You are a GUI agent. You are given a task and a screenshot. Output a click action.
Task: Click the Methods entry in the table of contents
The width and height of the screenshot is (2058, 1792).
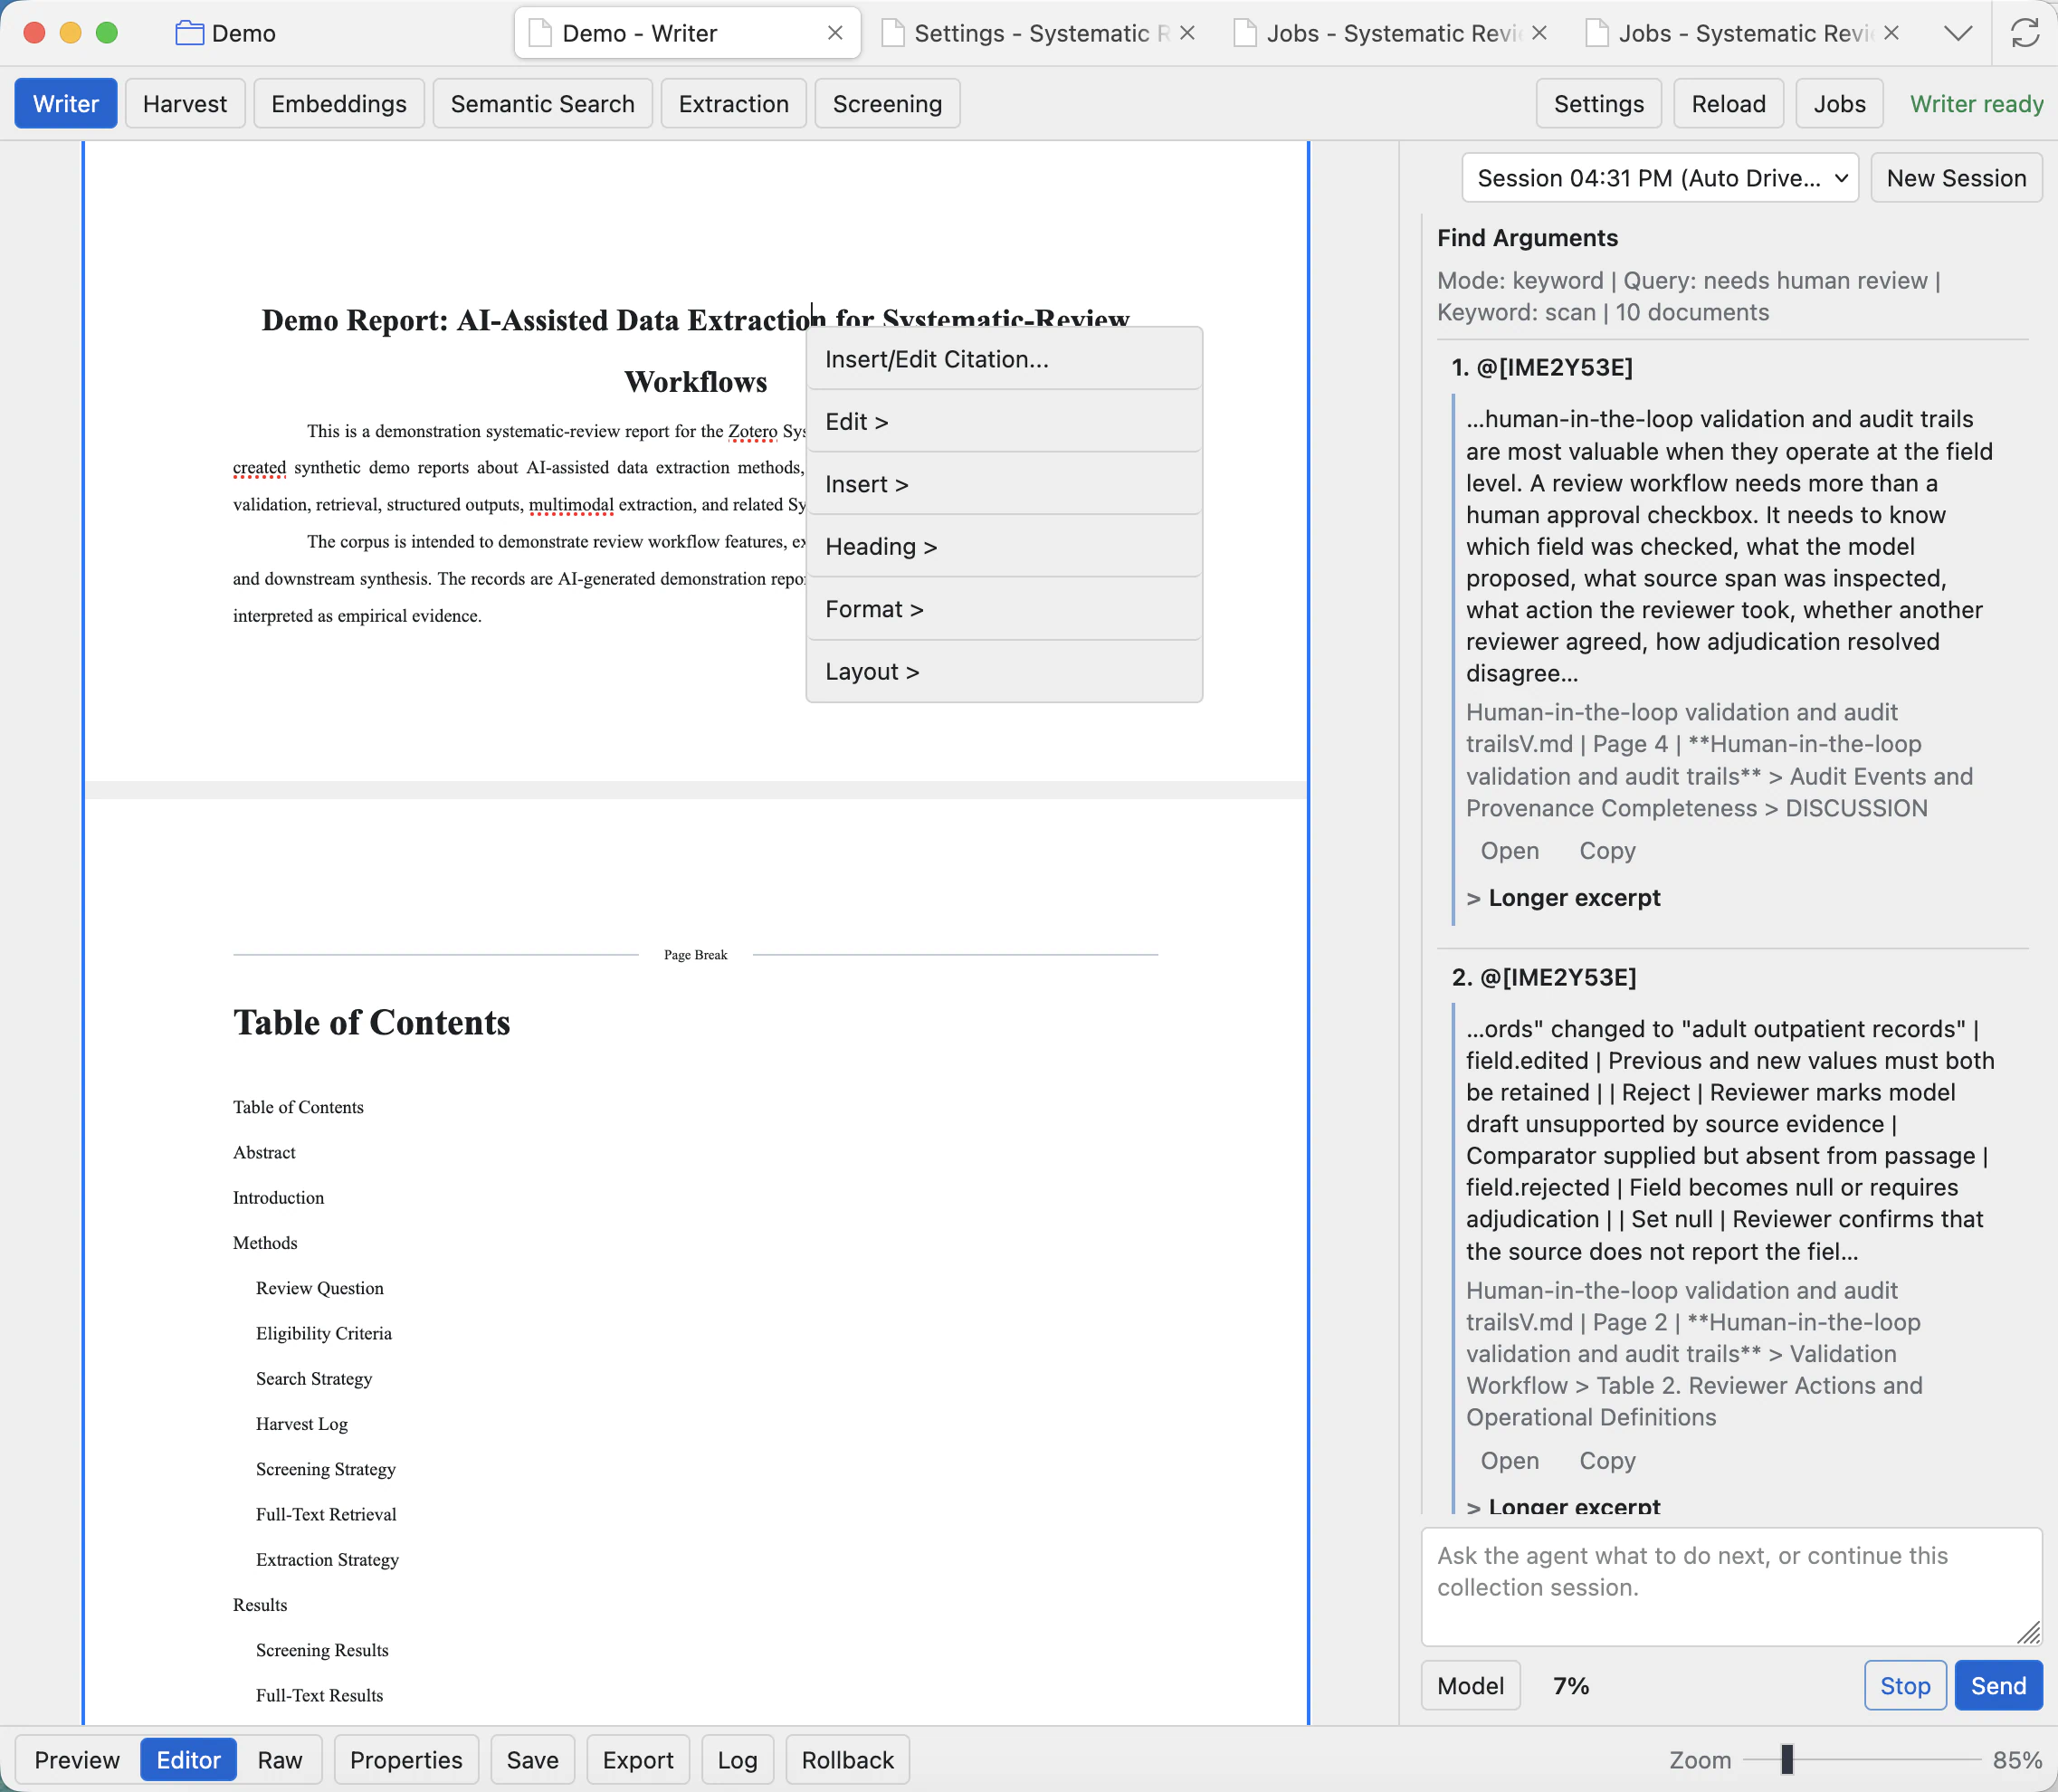(265, 1243)
